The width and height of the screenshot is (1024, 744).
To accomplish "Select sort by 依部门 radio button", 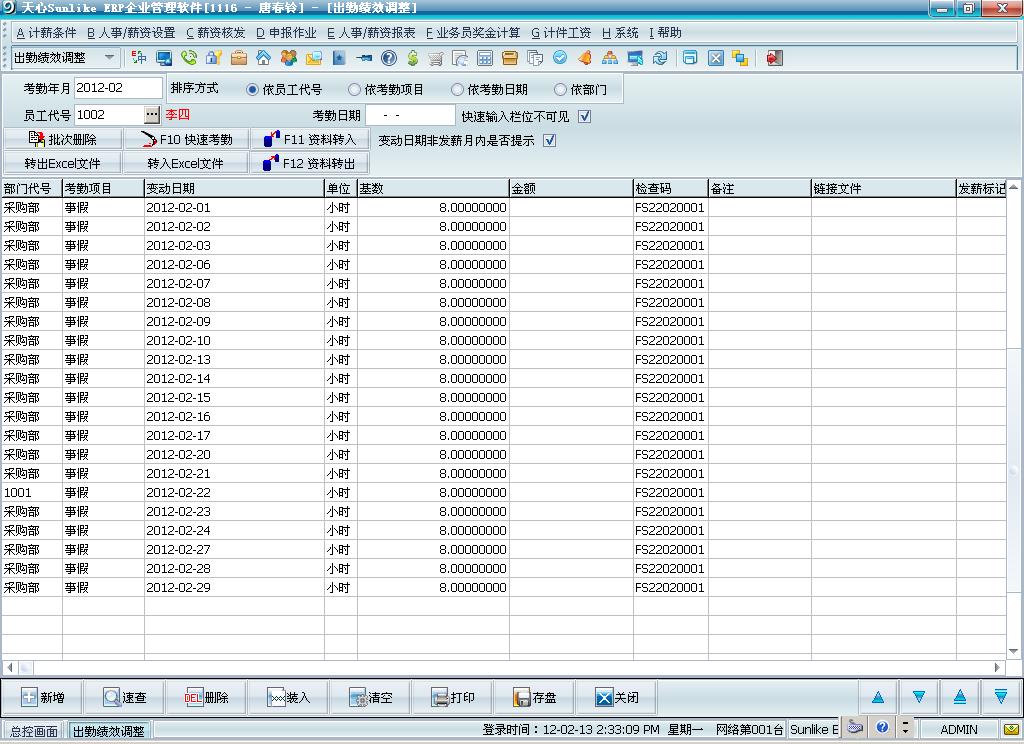I will [x=560, y=89].
